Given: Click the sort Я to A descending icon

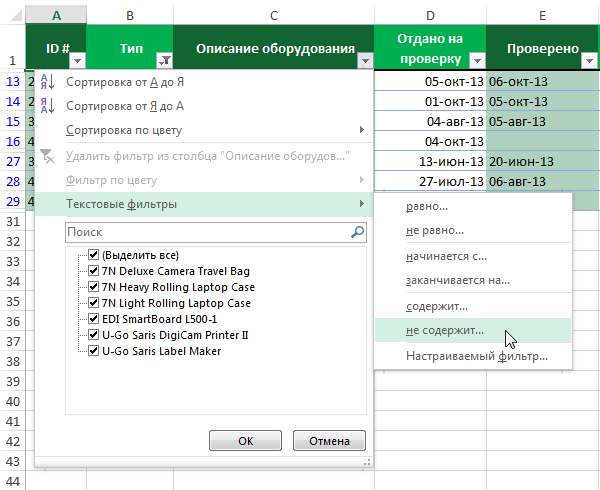Looking at the screenshot, I should (47, 106).
